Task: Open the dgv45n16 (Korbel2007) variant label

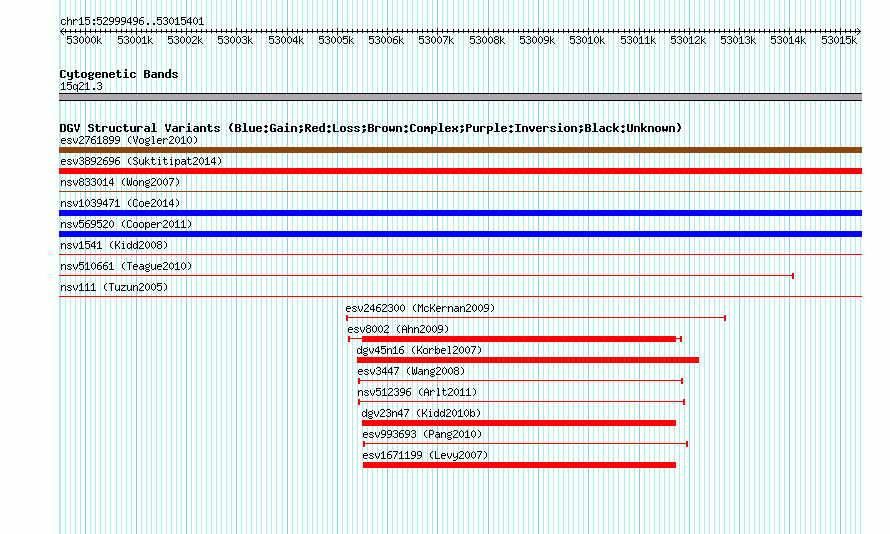Action: click(x=419, y=350)
